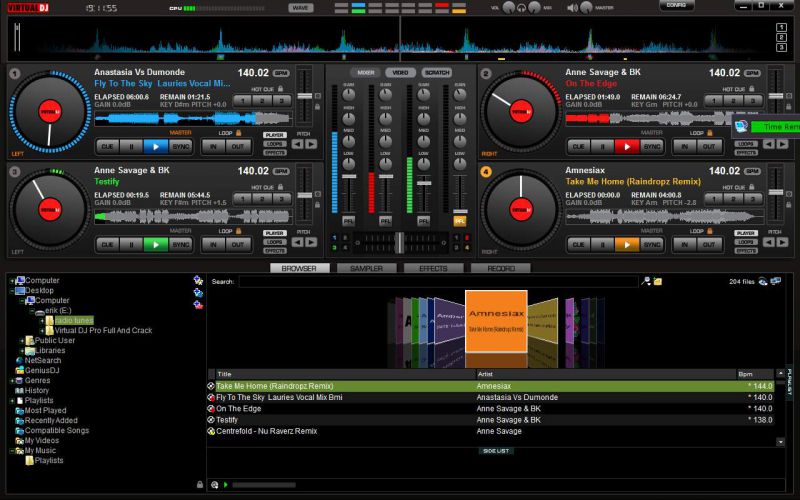Click search options icon beside search field

646,281
